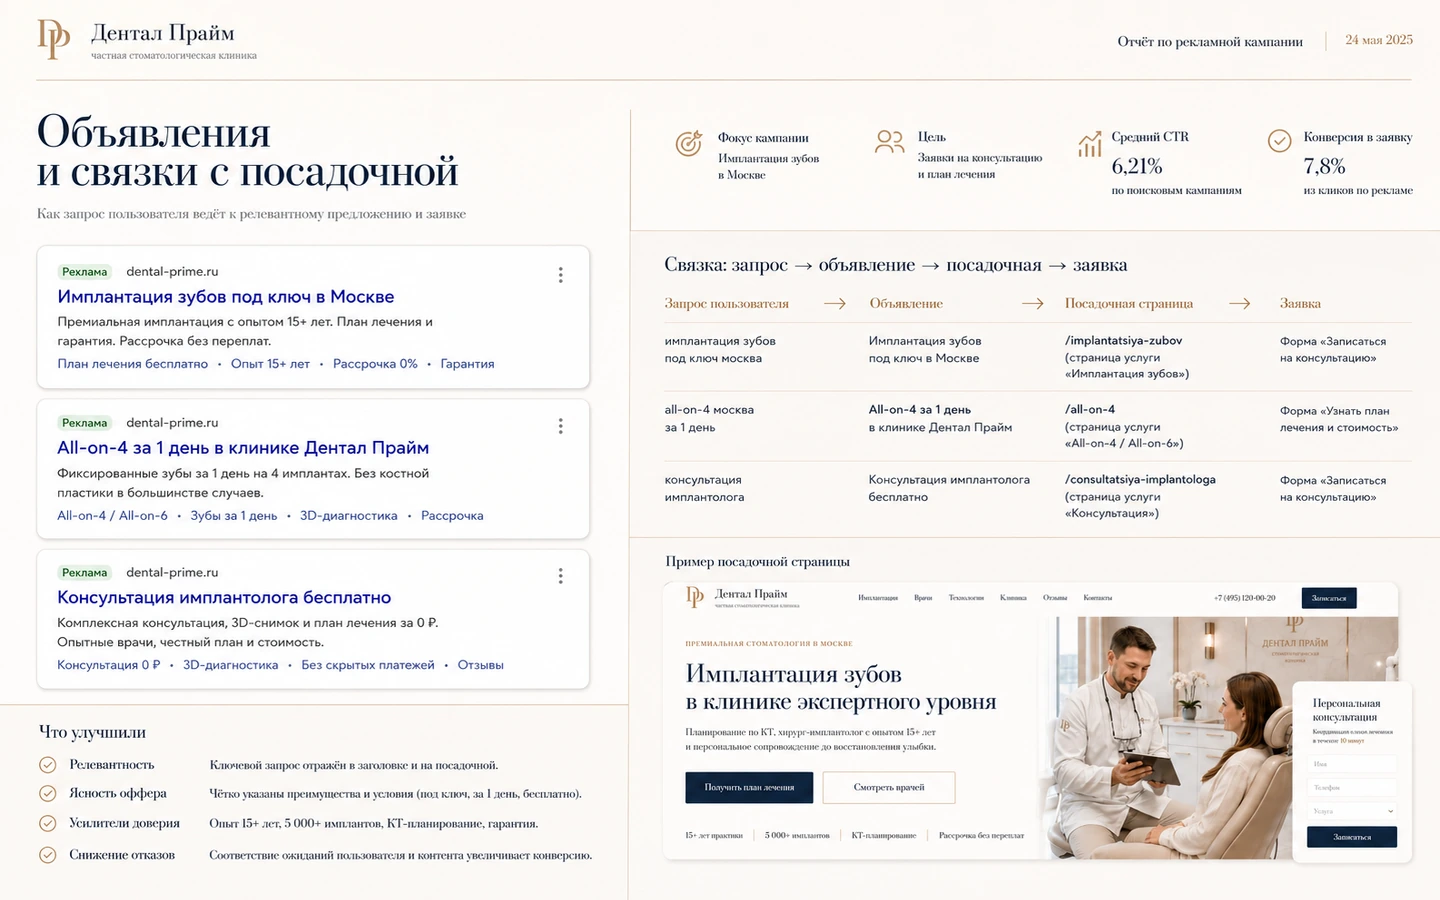Follow the Опыт 15+ лет sitelink
This screenshot has width=1440, height=900.
270,364
